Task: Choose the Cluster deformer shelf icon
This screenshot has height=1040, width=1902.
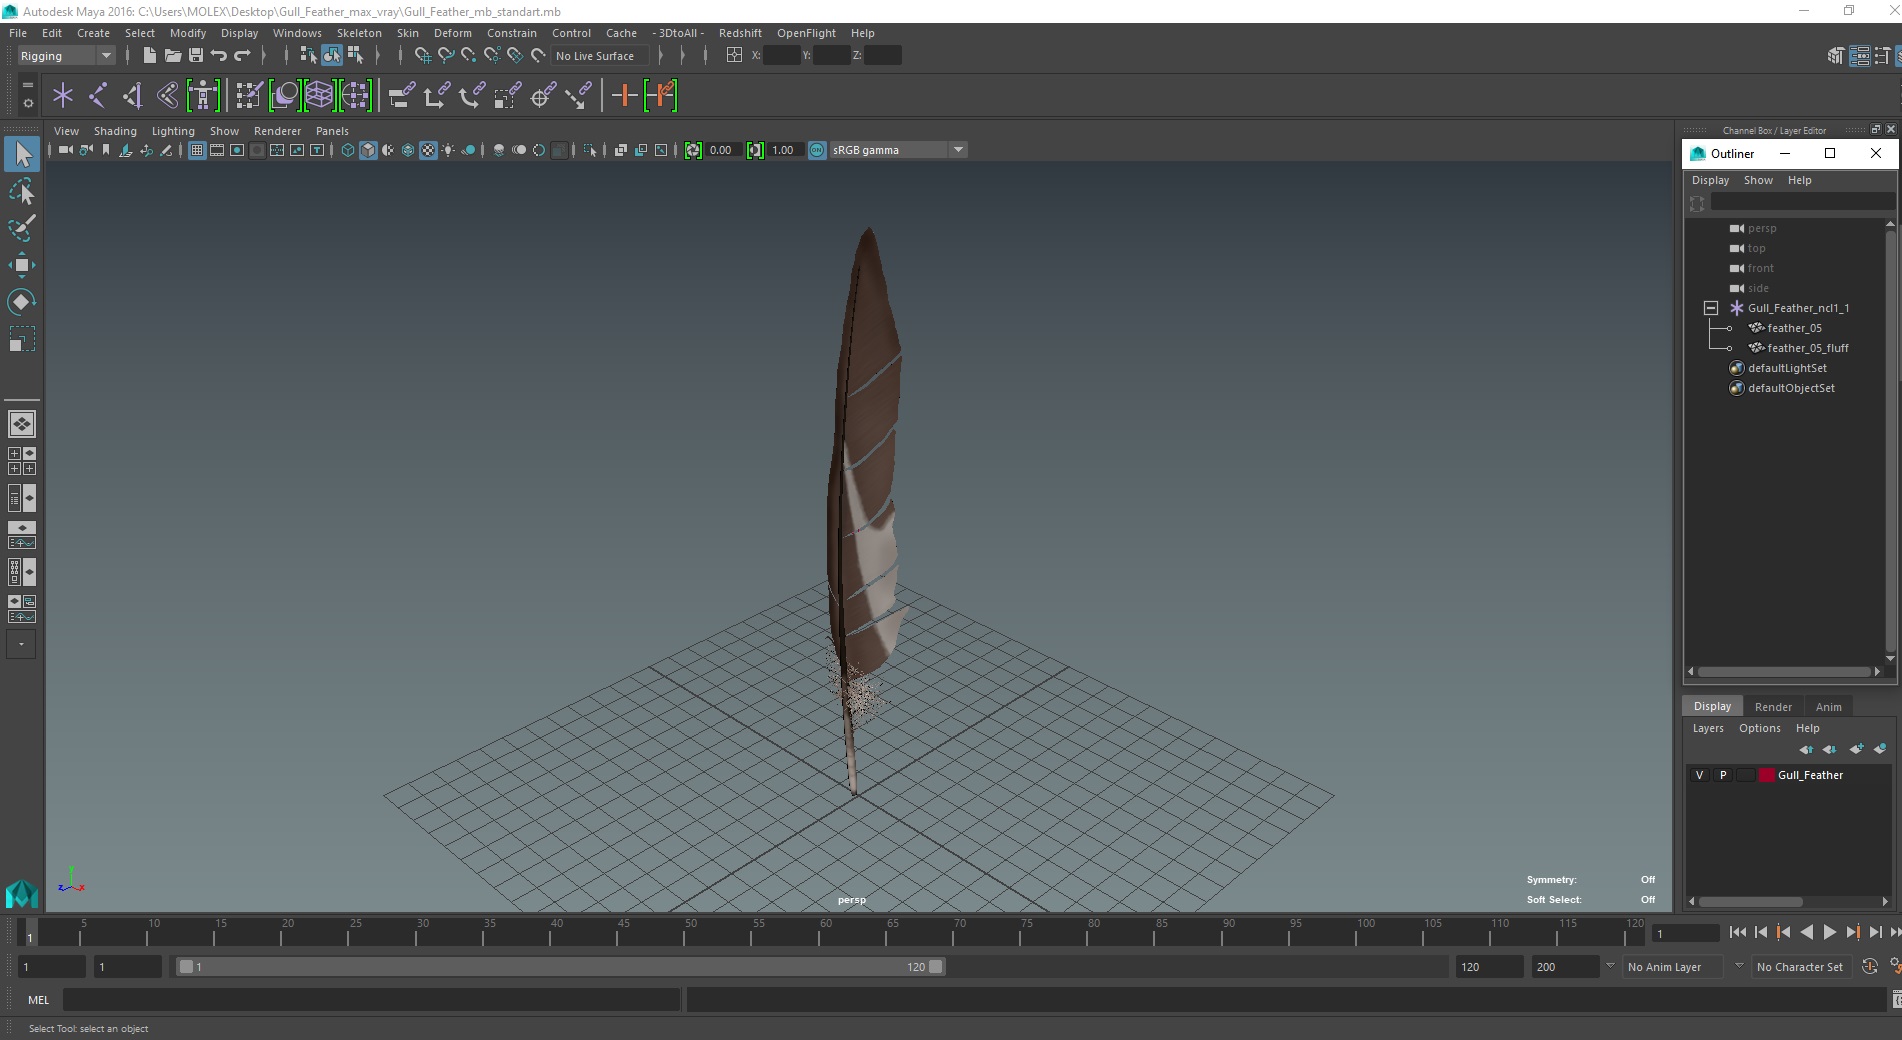Action: point(355,95)
